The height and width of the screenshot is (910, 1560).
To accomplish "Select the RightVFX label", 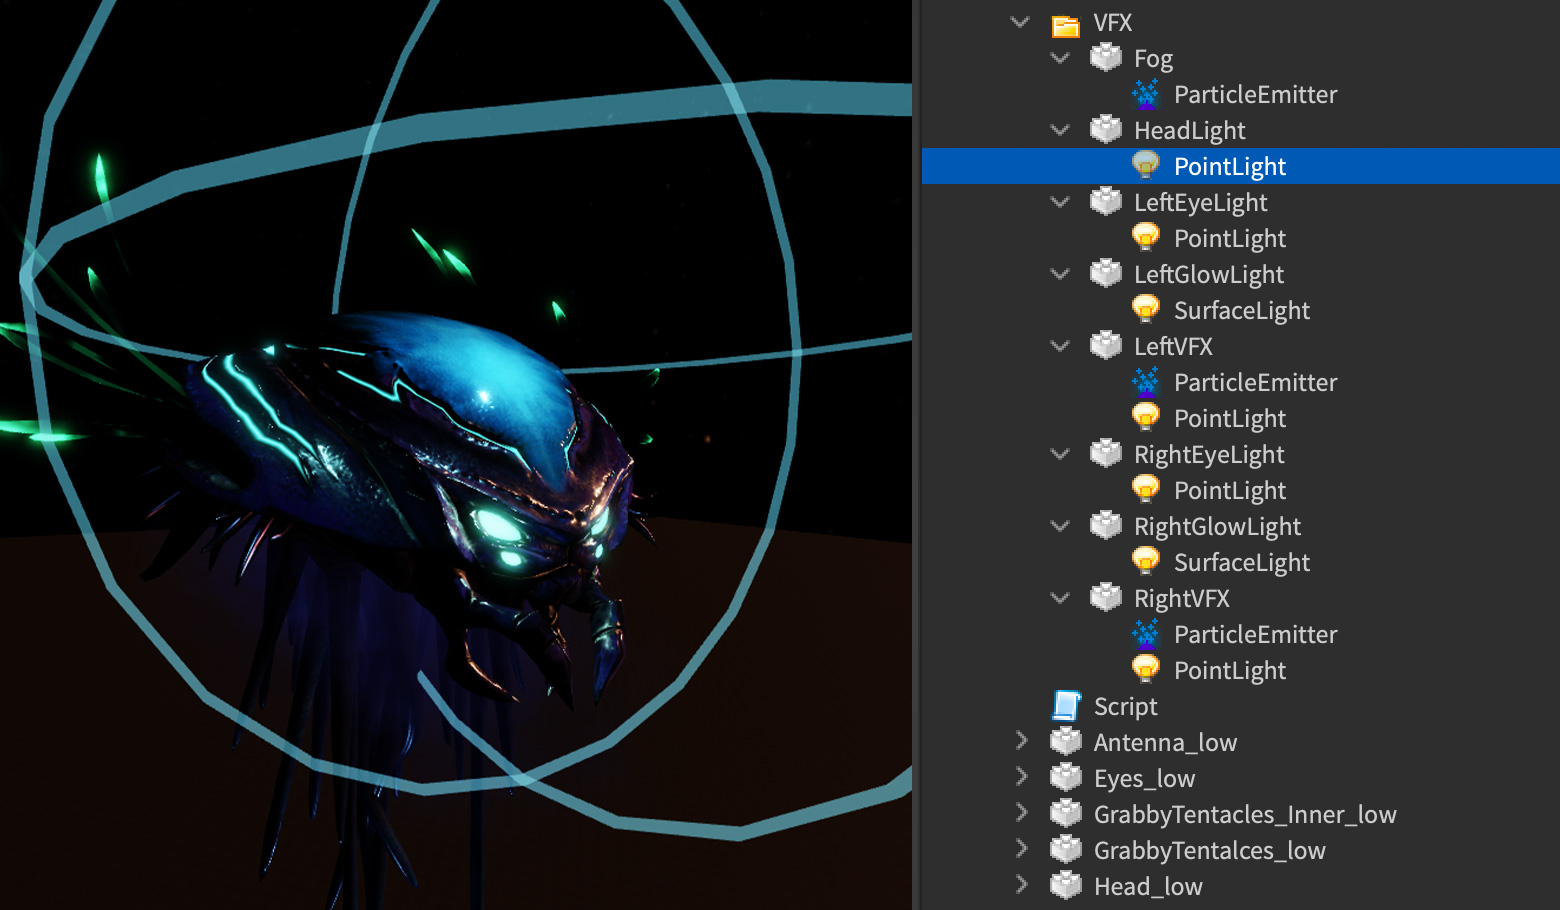I will click(1182, 599).
